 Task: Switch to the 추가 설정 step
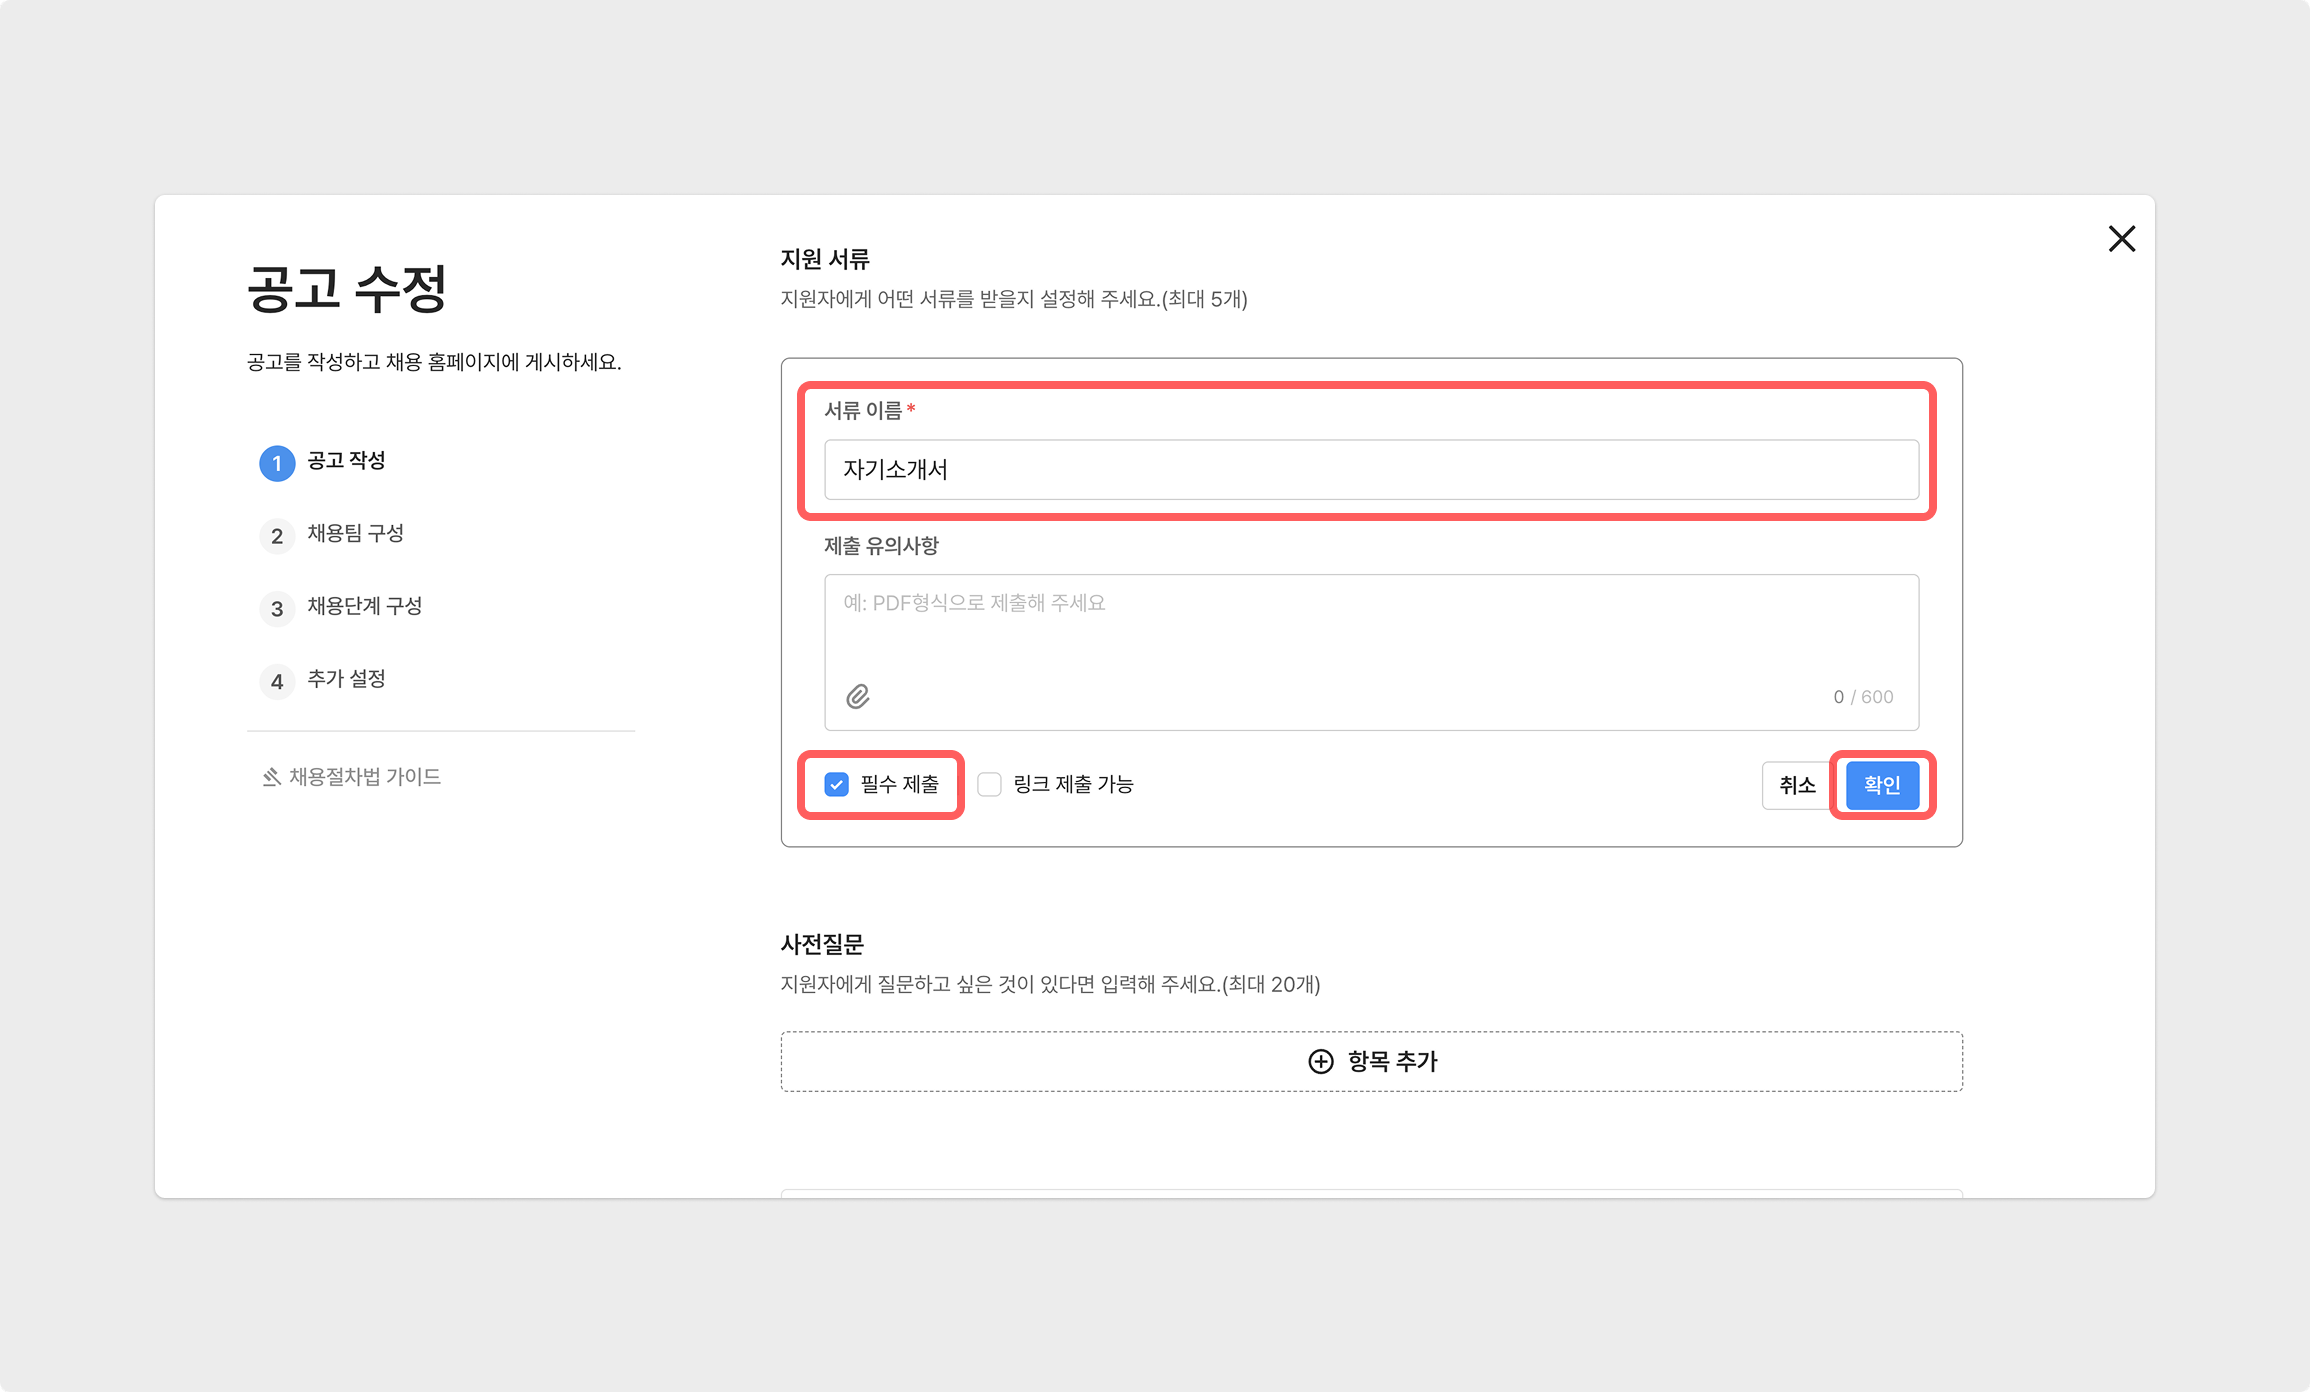[346, 680]
